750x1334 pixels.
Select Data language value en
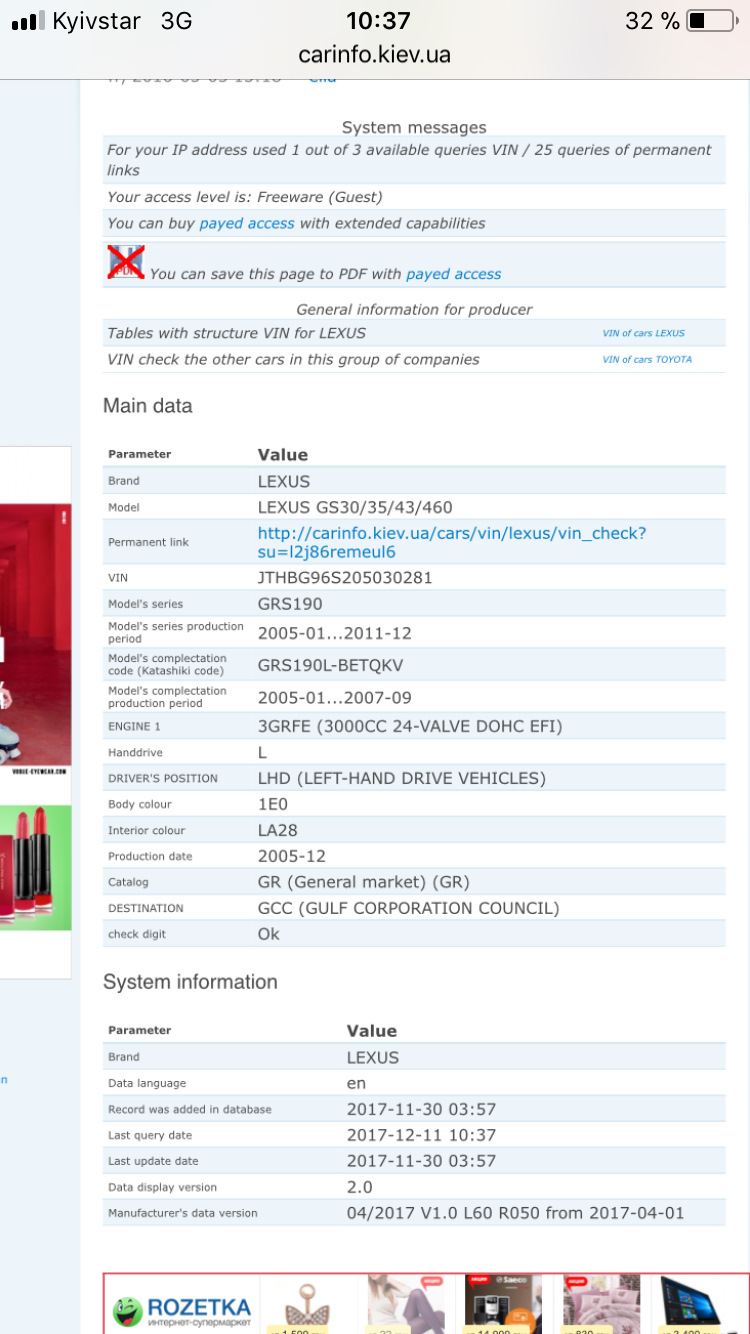[357, 1083]
